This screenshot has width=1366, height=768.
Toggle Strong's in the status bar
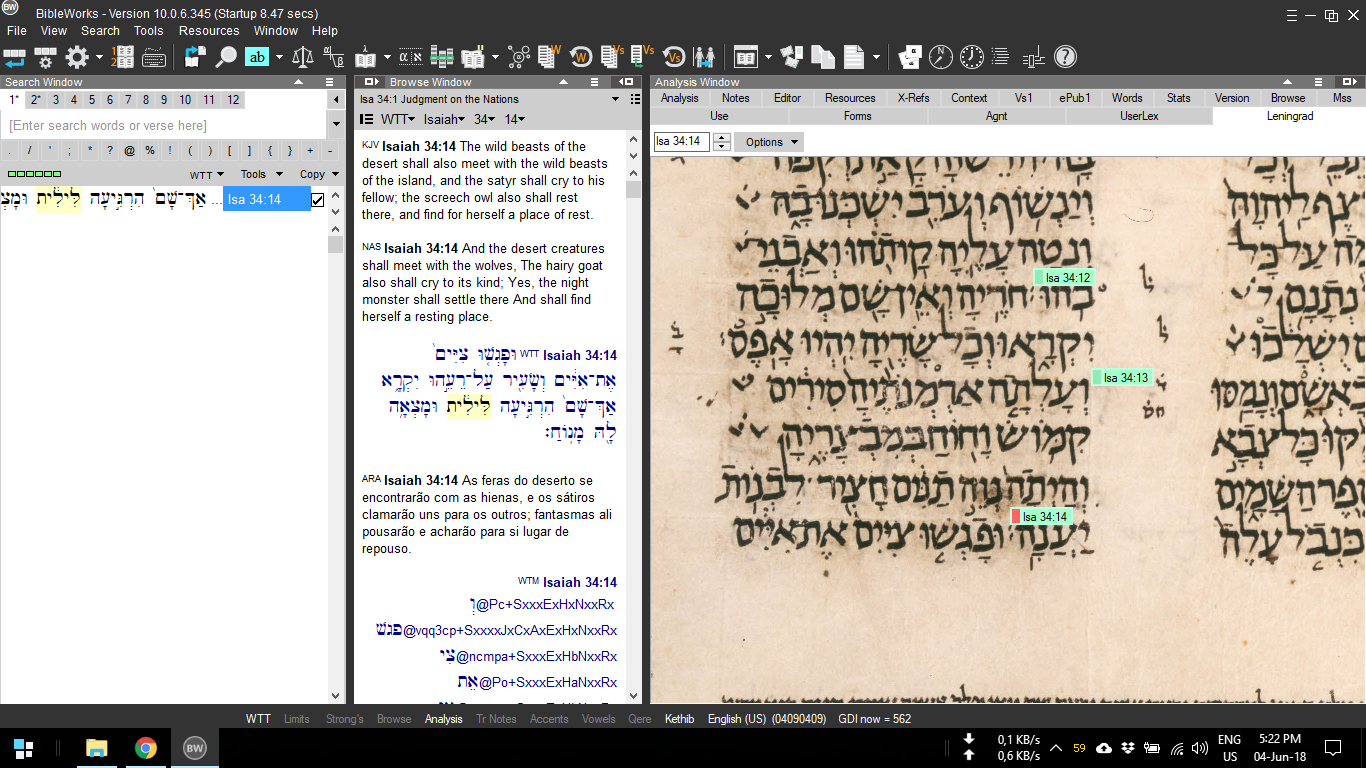(345, 719)
